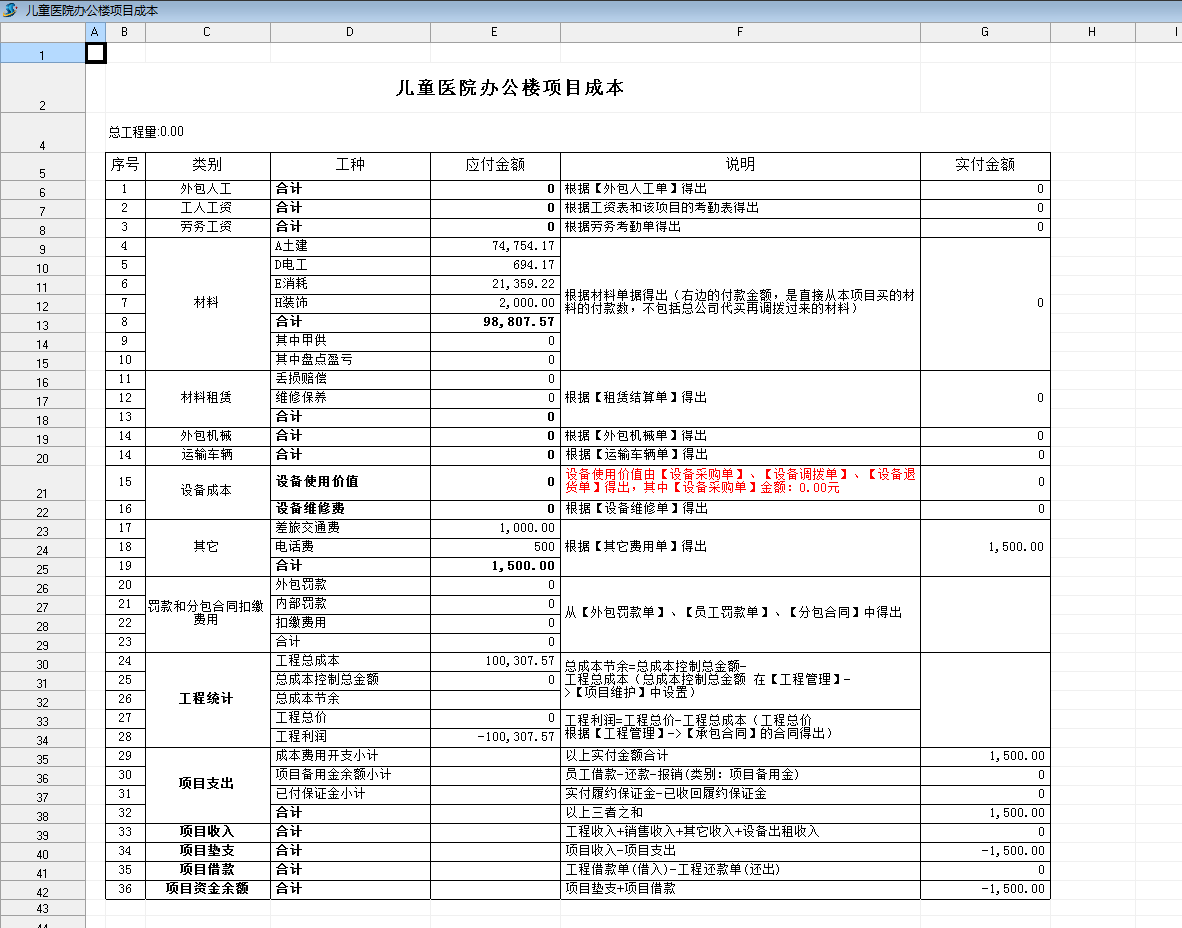
Task: Select row 34 header
Action: pyautogui.click(x=42, y=740)
